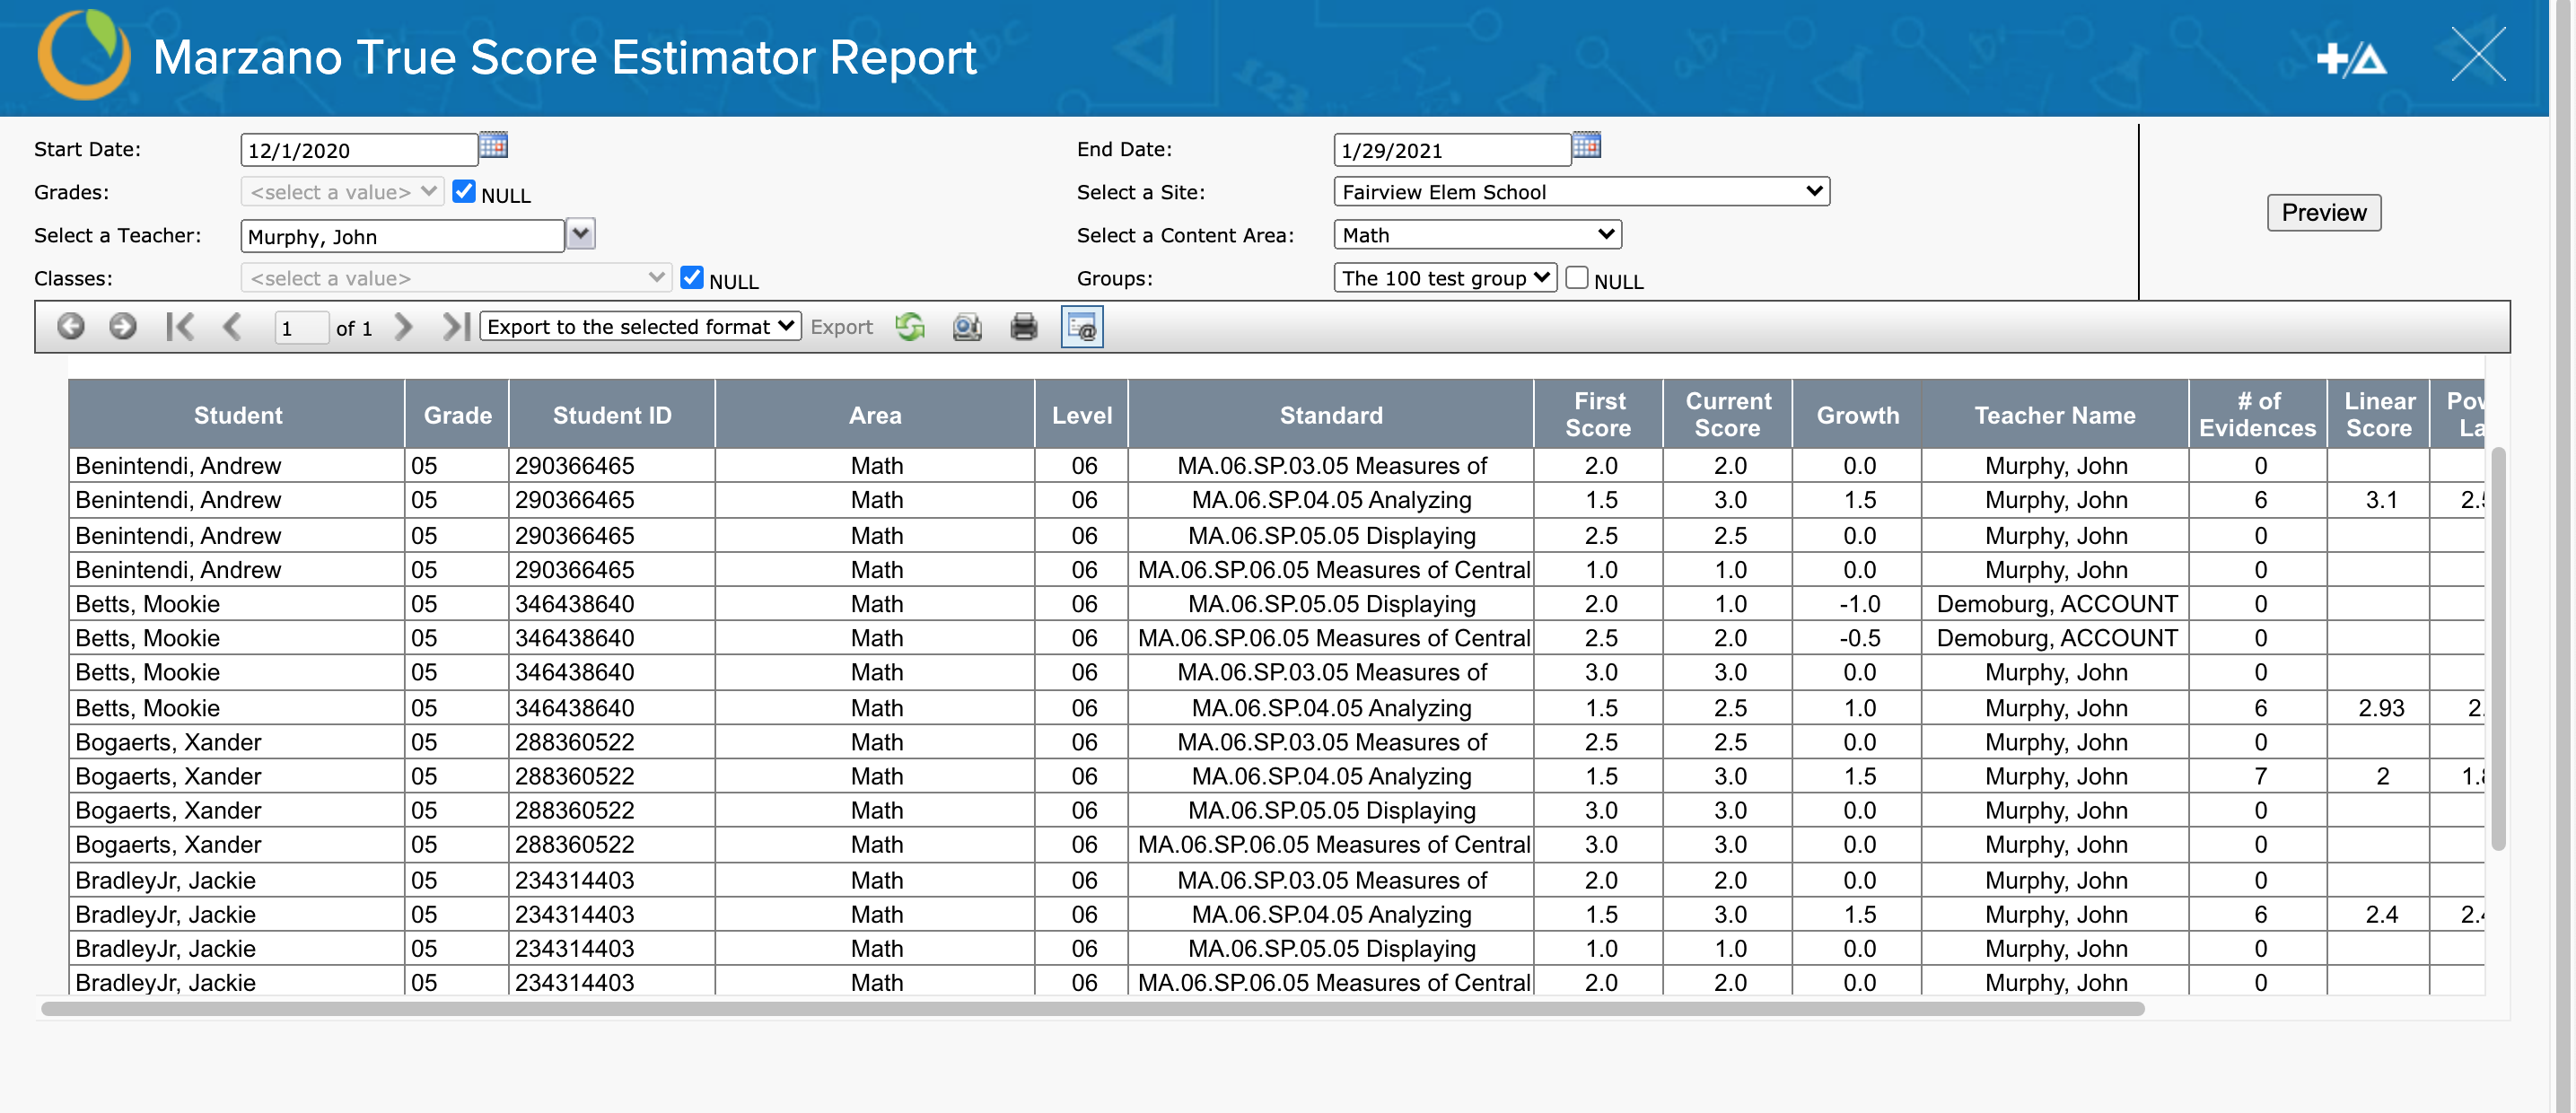Screen dimensions: 2576x1113
Task: Click the page number input field
Action: point(300,328)
